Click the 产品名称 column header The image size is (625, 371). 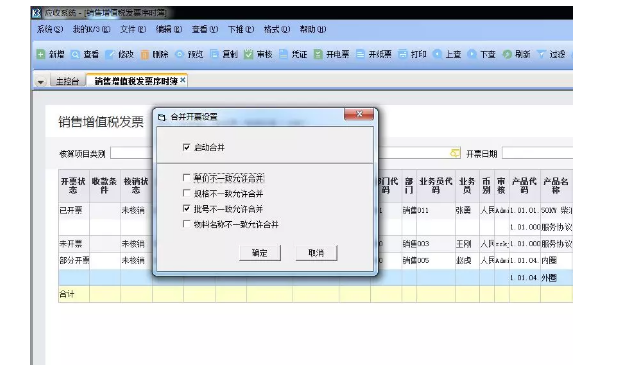click(556, 186)
